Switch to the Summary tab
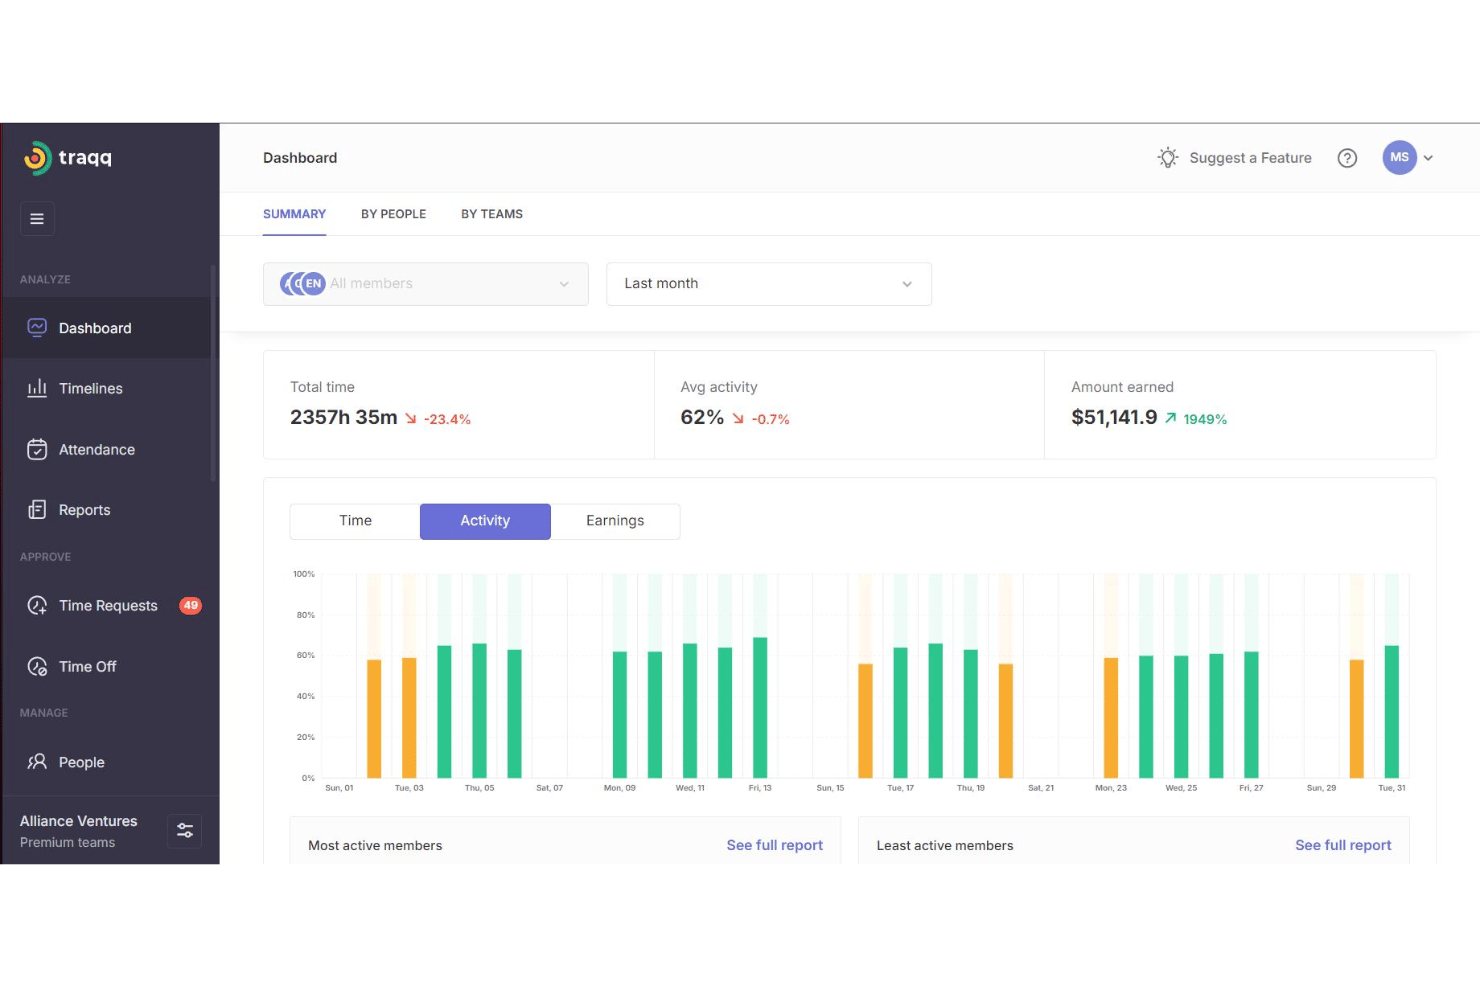Viewport: 1480px width, 987px height. tap(294, 214)
